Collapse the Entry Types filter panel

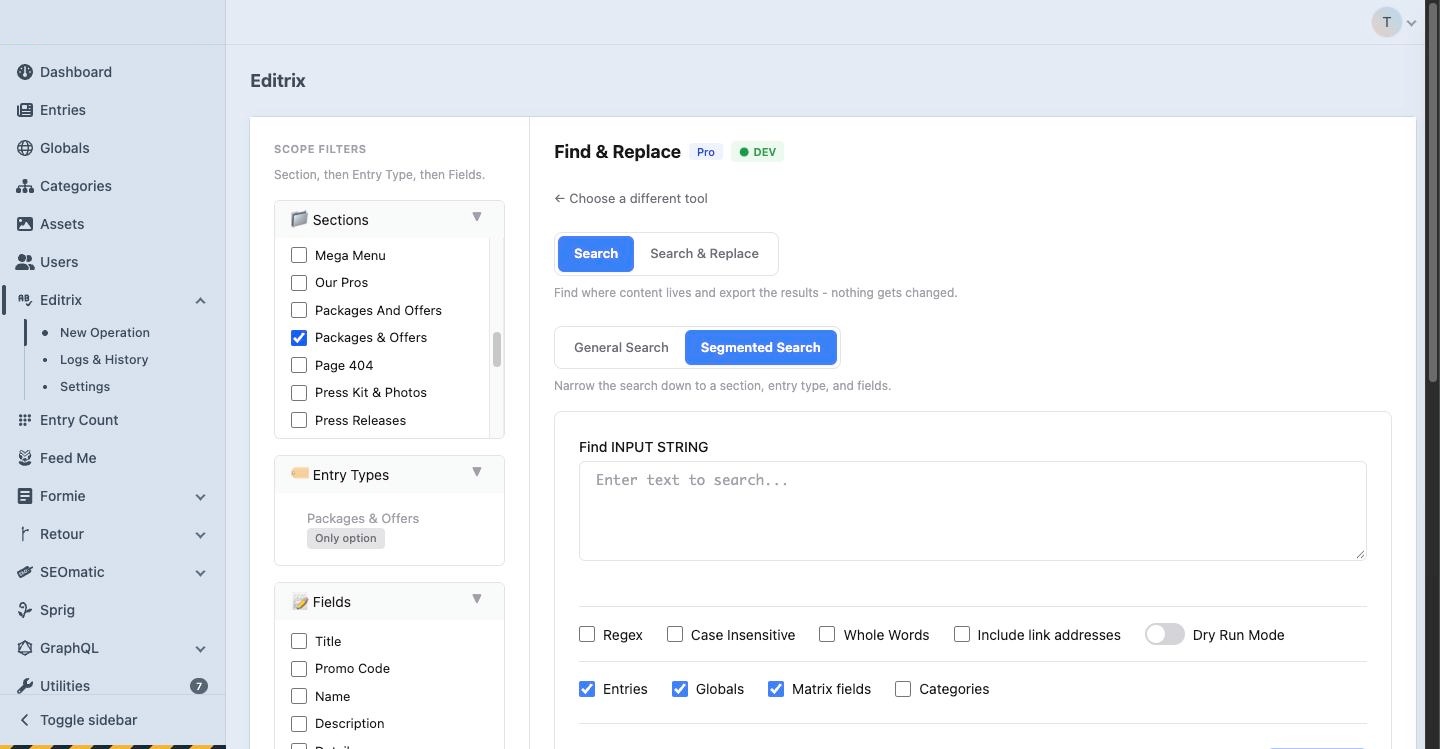tap(477, 472)
